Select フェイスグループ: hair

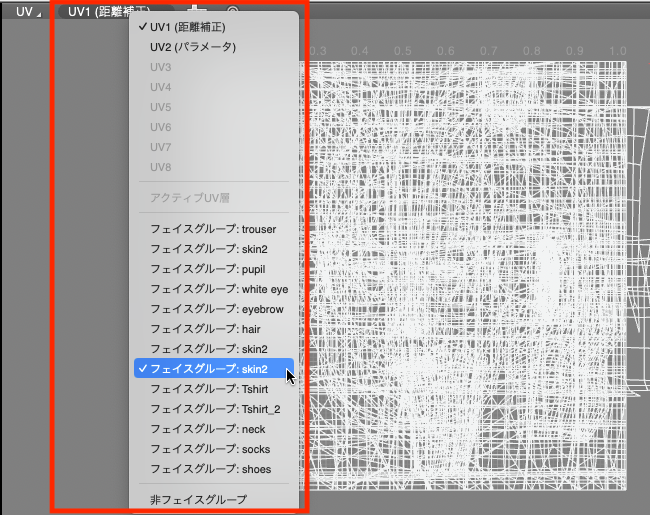[x=205, y=329]
